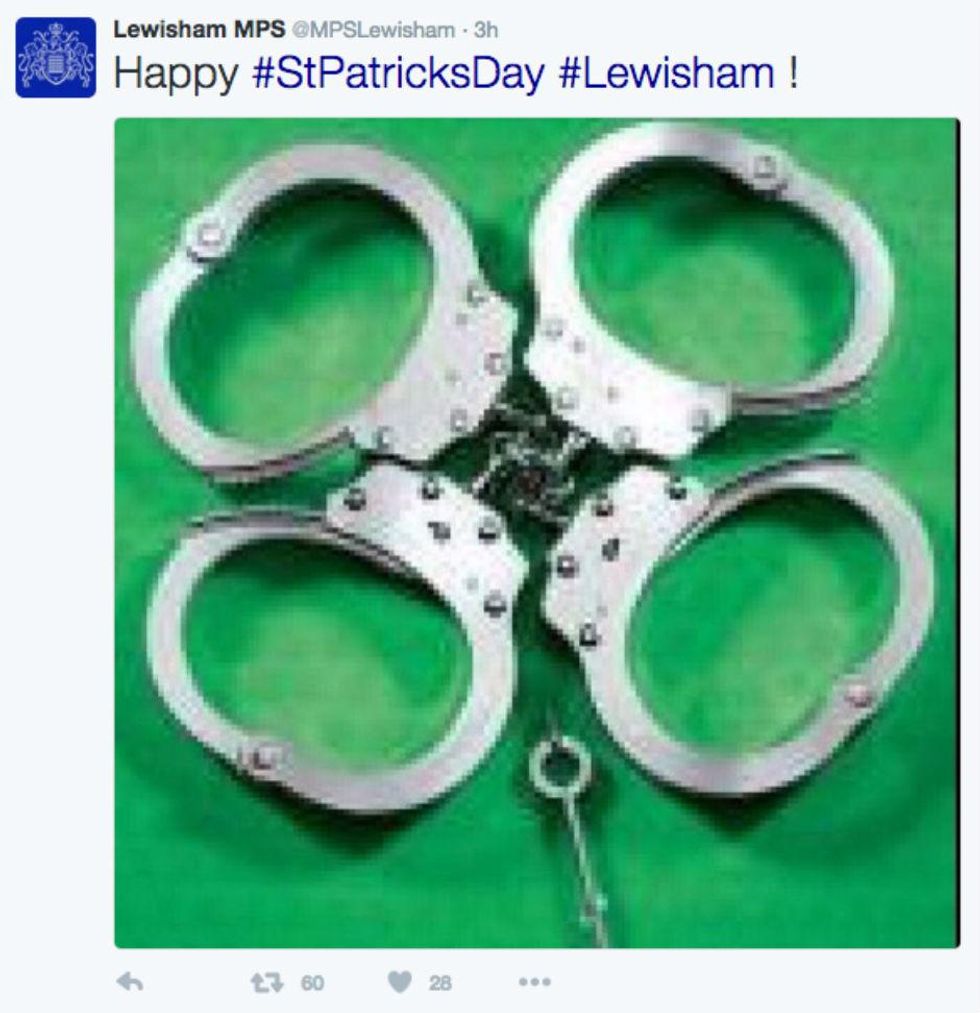Like the tweet with the heart icon
This screenshot has width=980, height=1013.
[x=400, y=982]
